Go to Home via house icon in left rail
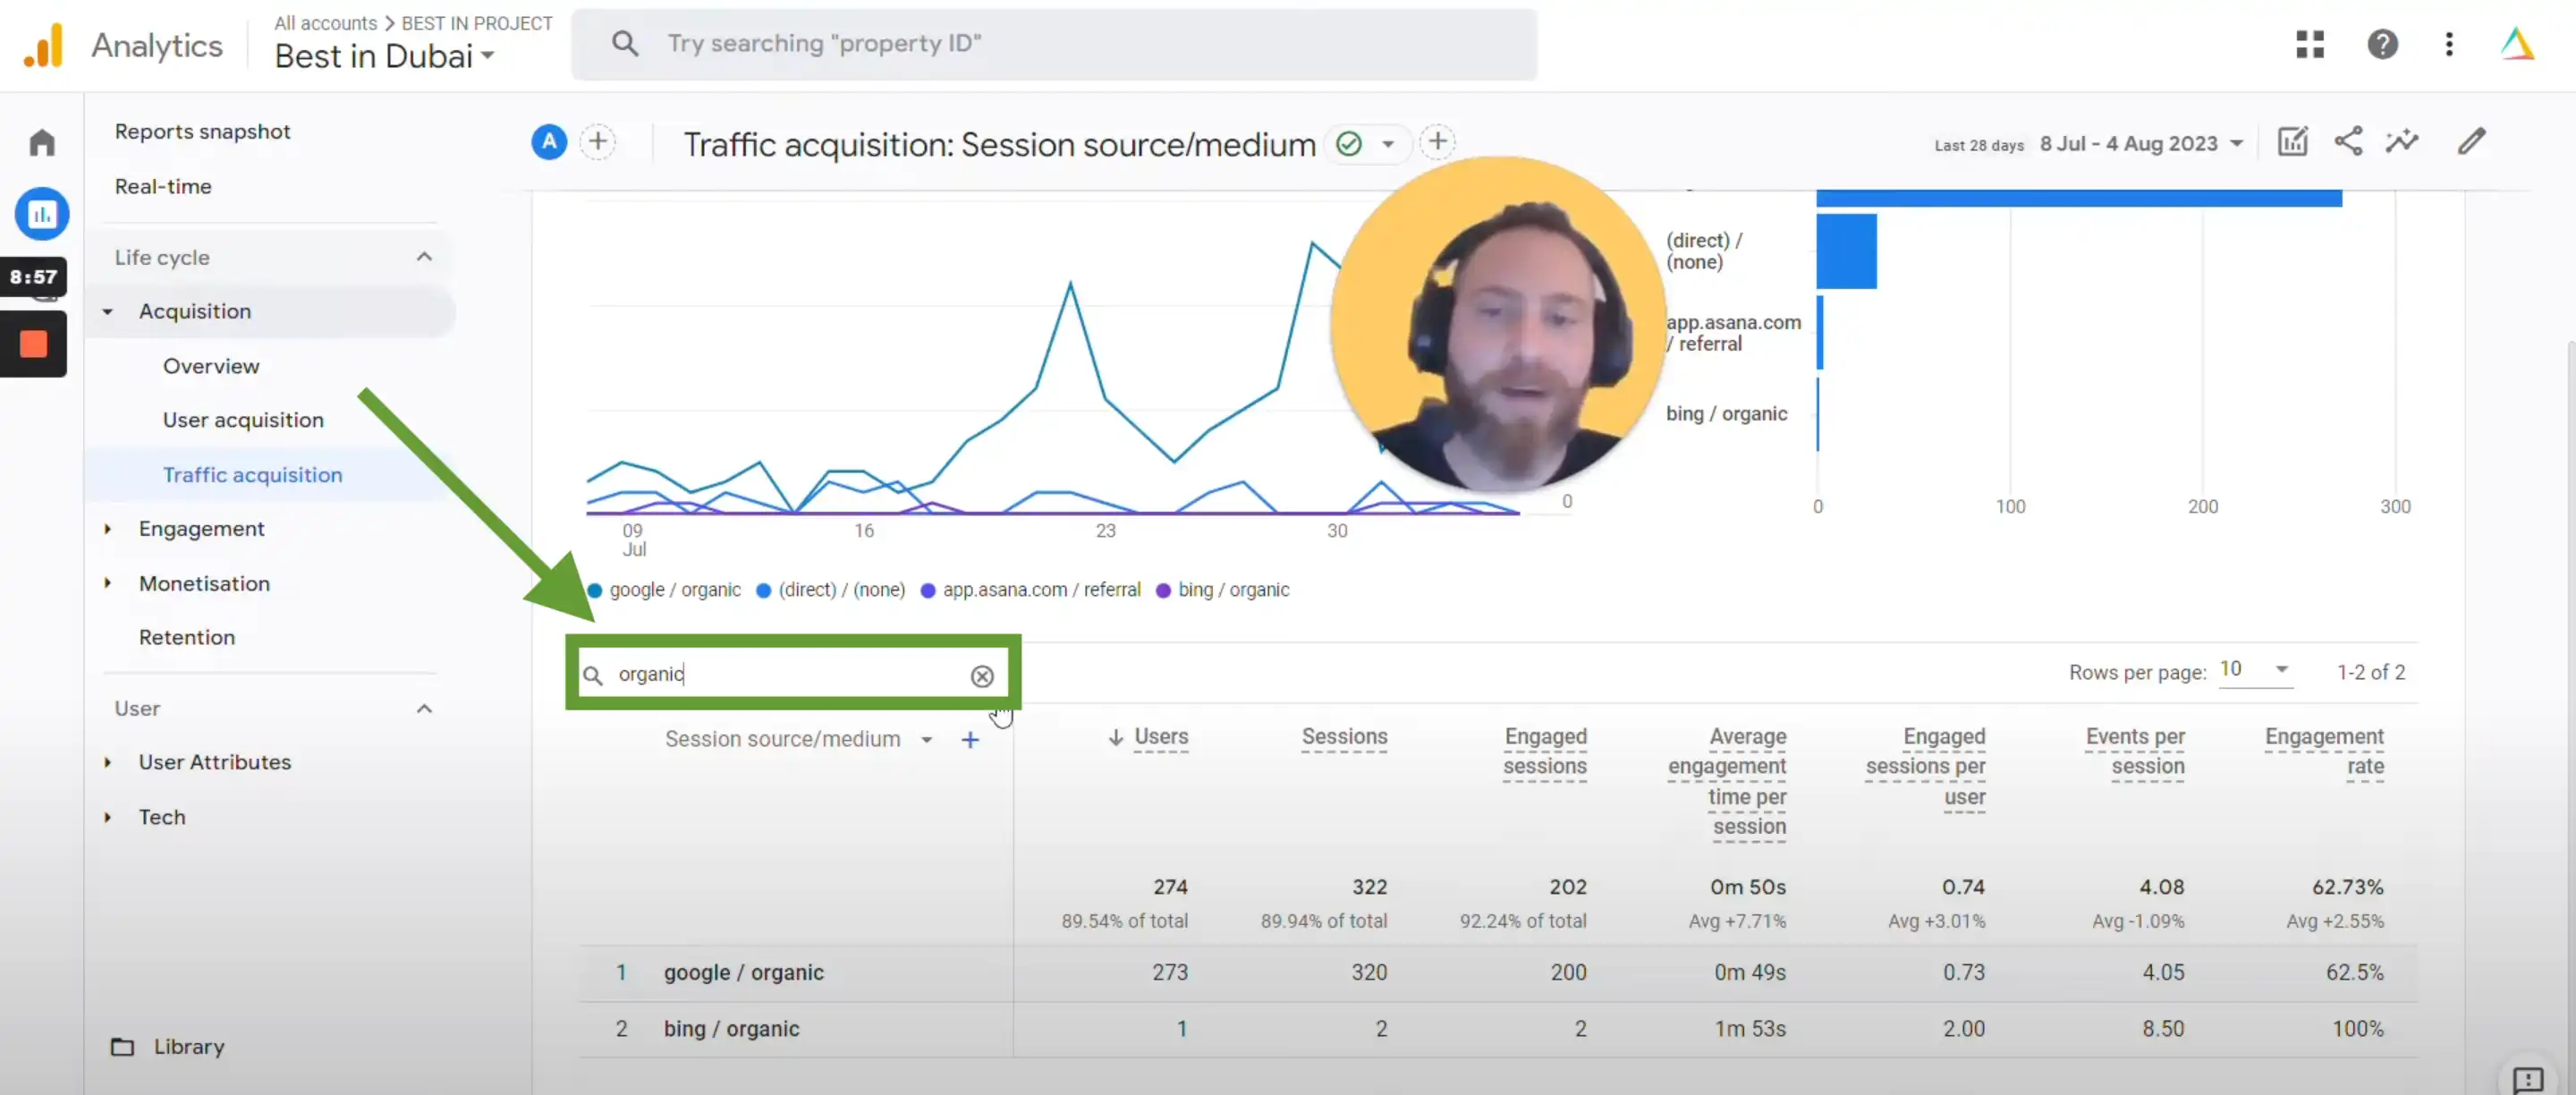 (42, 143)
